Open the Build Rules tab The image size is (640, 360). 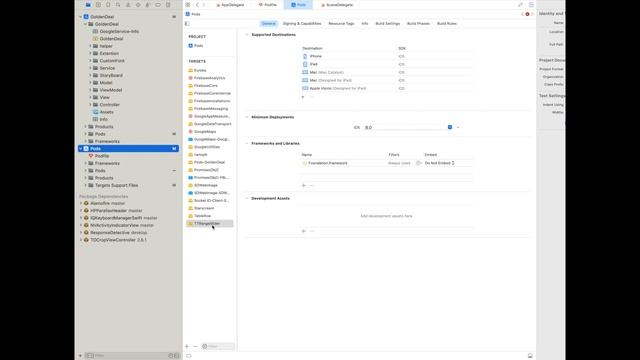tap(447, 24)
